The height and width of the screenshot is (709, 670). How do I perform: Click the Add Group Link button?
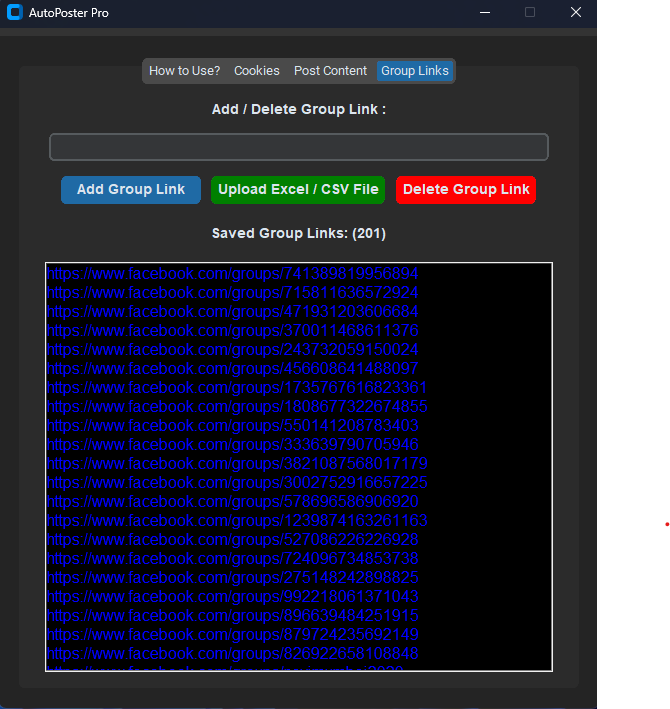(x=131, y=190)
